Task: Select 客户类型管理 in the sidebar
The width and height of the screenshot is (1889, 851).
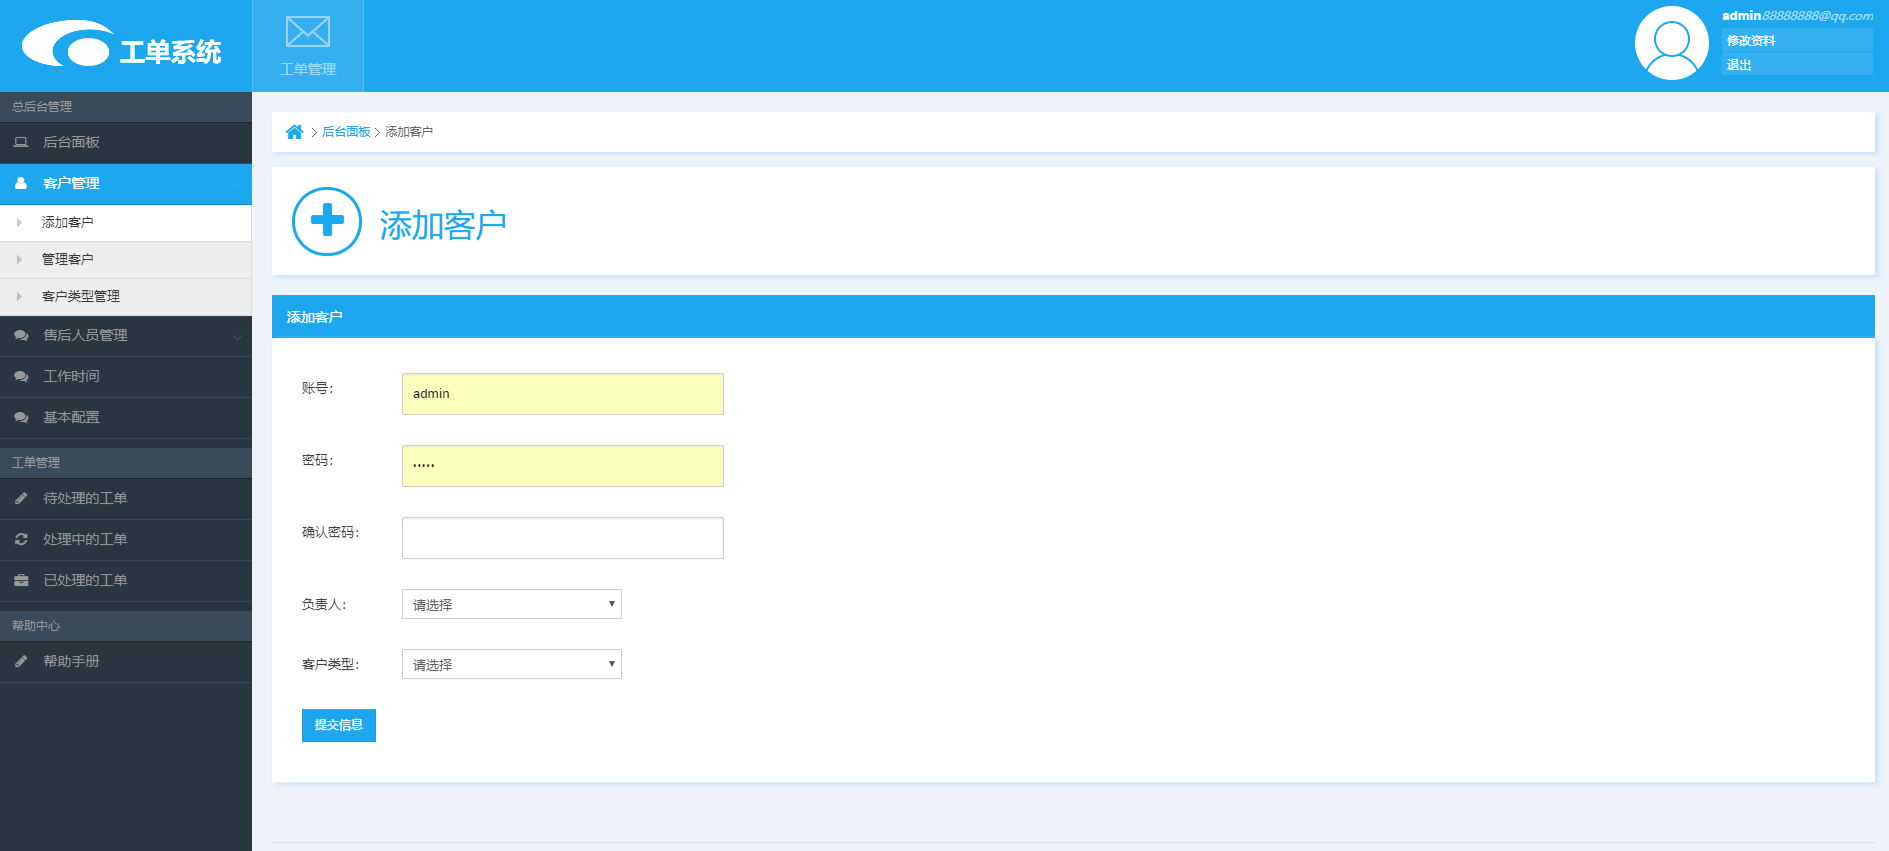Action: [x=80, y=296]
